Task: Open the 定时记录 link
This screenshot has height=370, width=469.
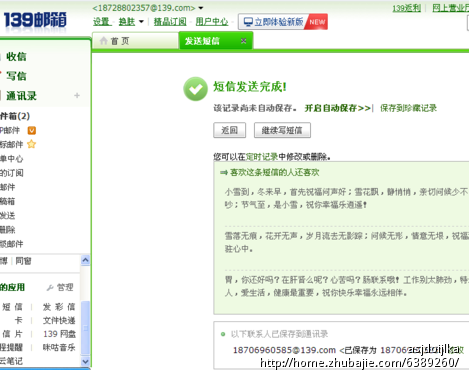Action: [262, 157]
